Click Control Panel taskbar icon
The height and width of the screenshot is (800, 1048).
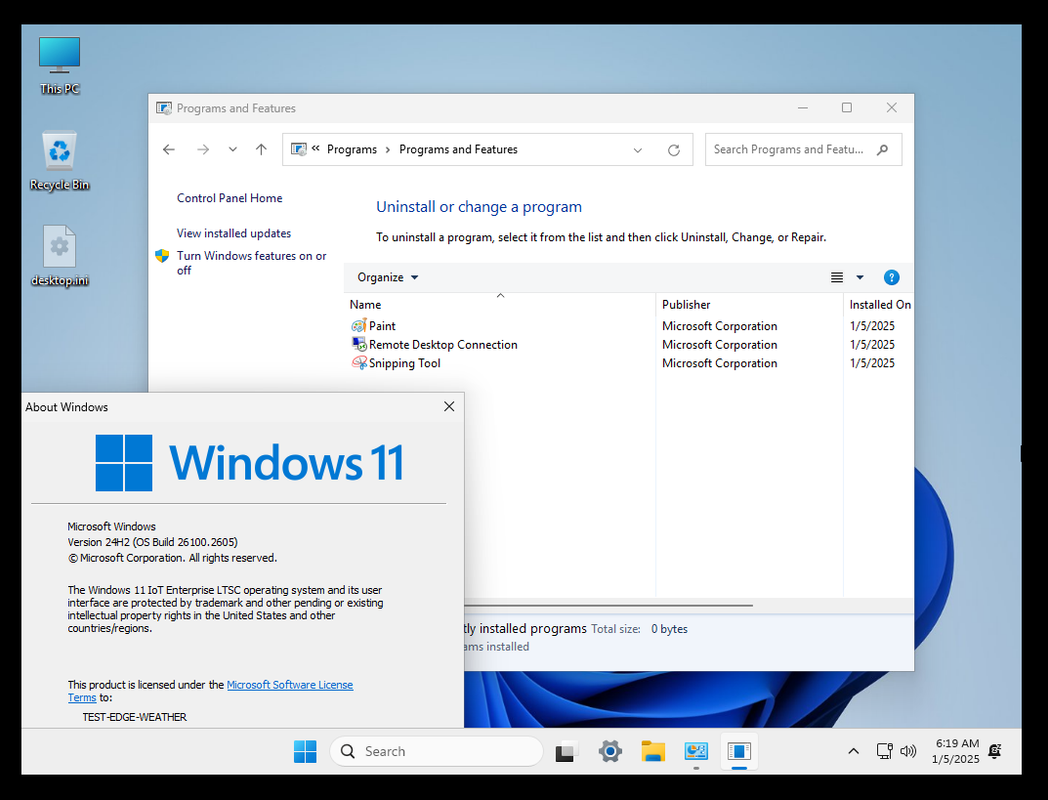[696, 752]
